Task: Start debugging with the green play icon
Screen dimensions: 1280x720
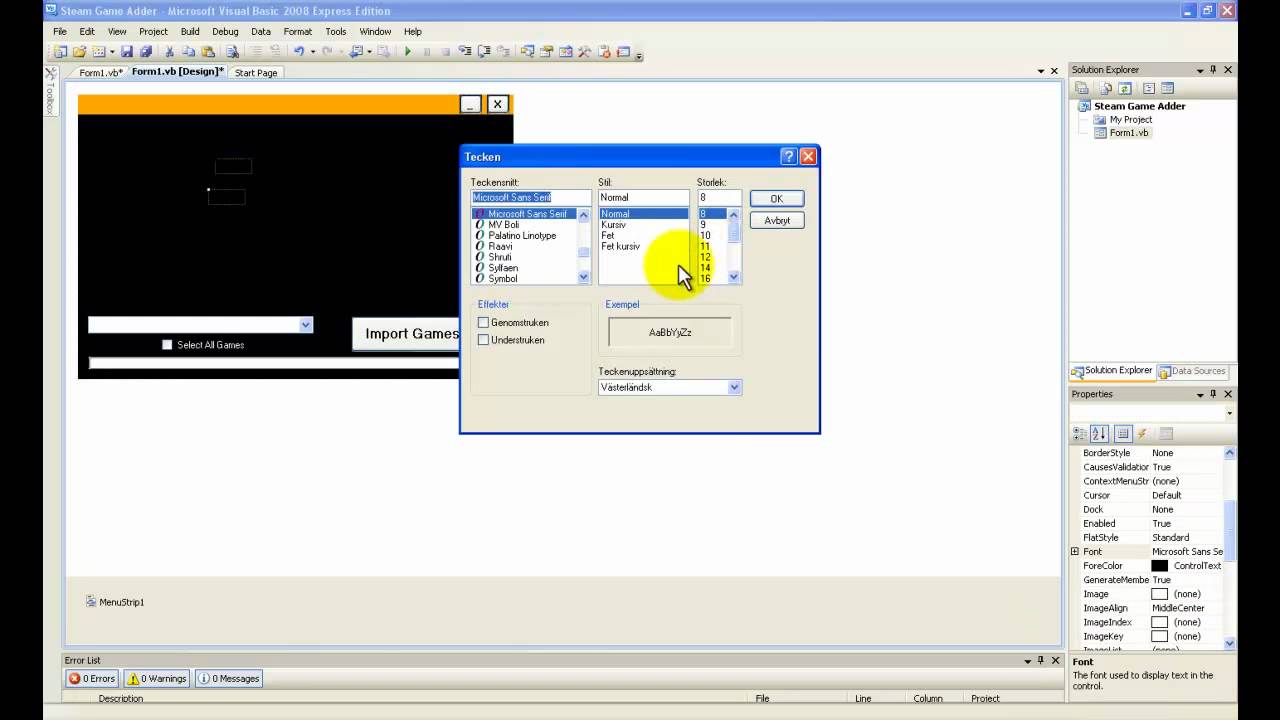Action: [x=408, y=52]
